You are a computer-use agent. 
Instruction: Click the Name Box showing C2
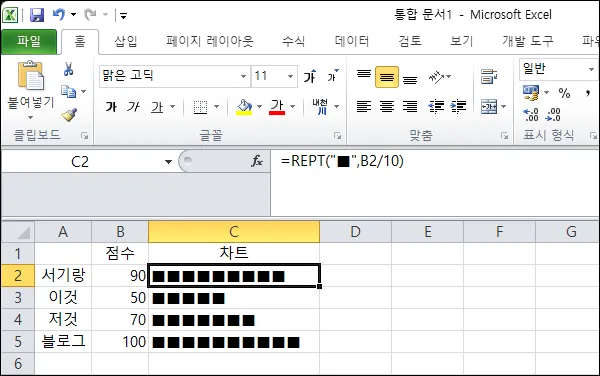[80, 162]
